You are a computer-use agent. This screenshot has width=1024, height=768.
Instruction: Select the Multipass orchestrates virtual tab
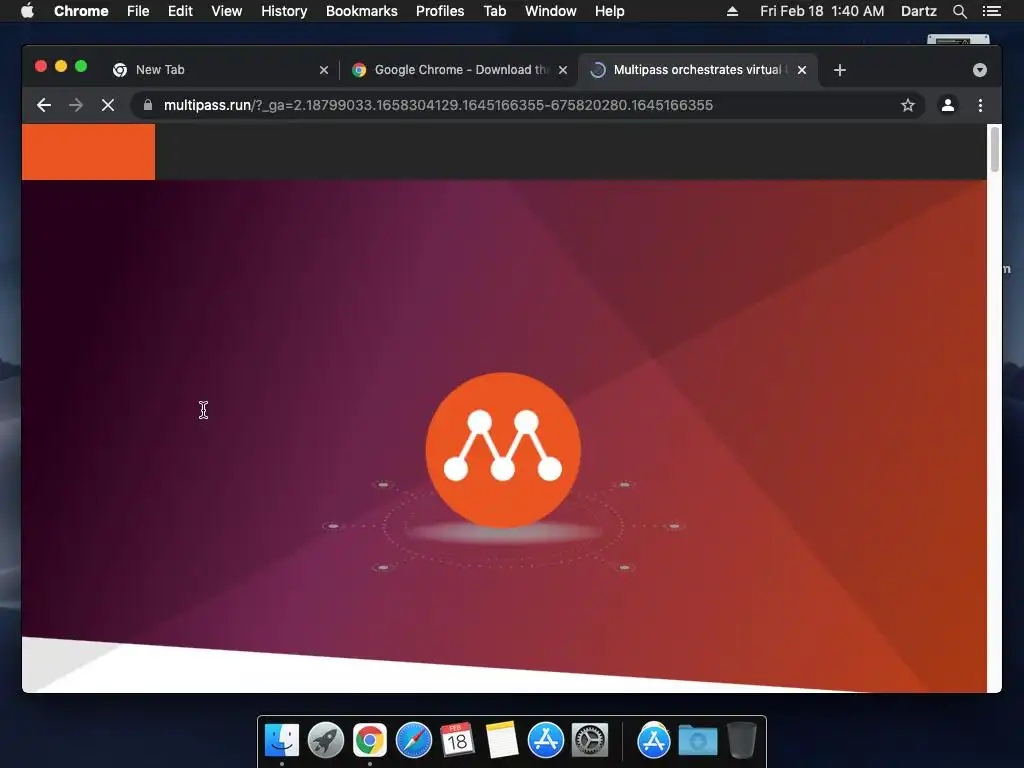[697, 70]
